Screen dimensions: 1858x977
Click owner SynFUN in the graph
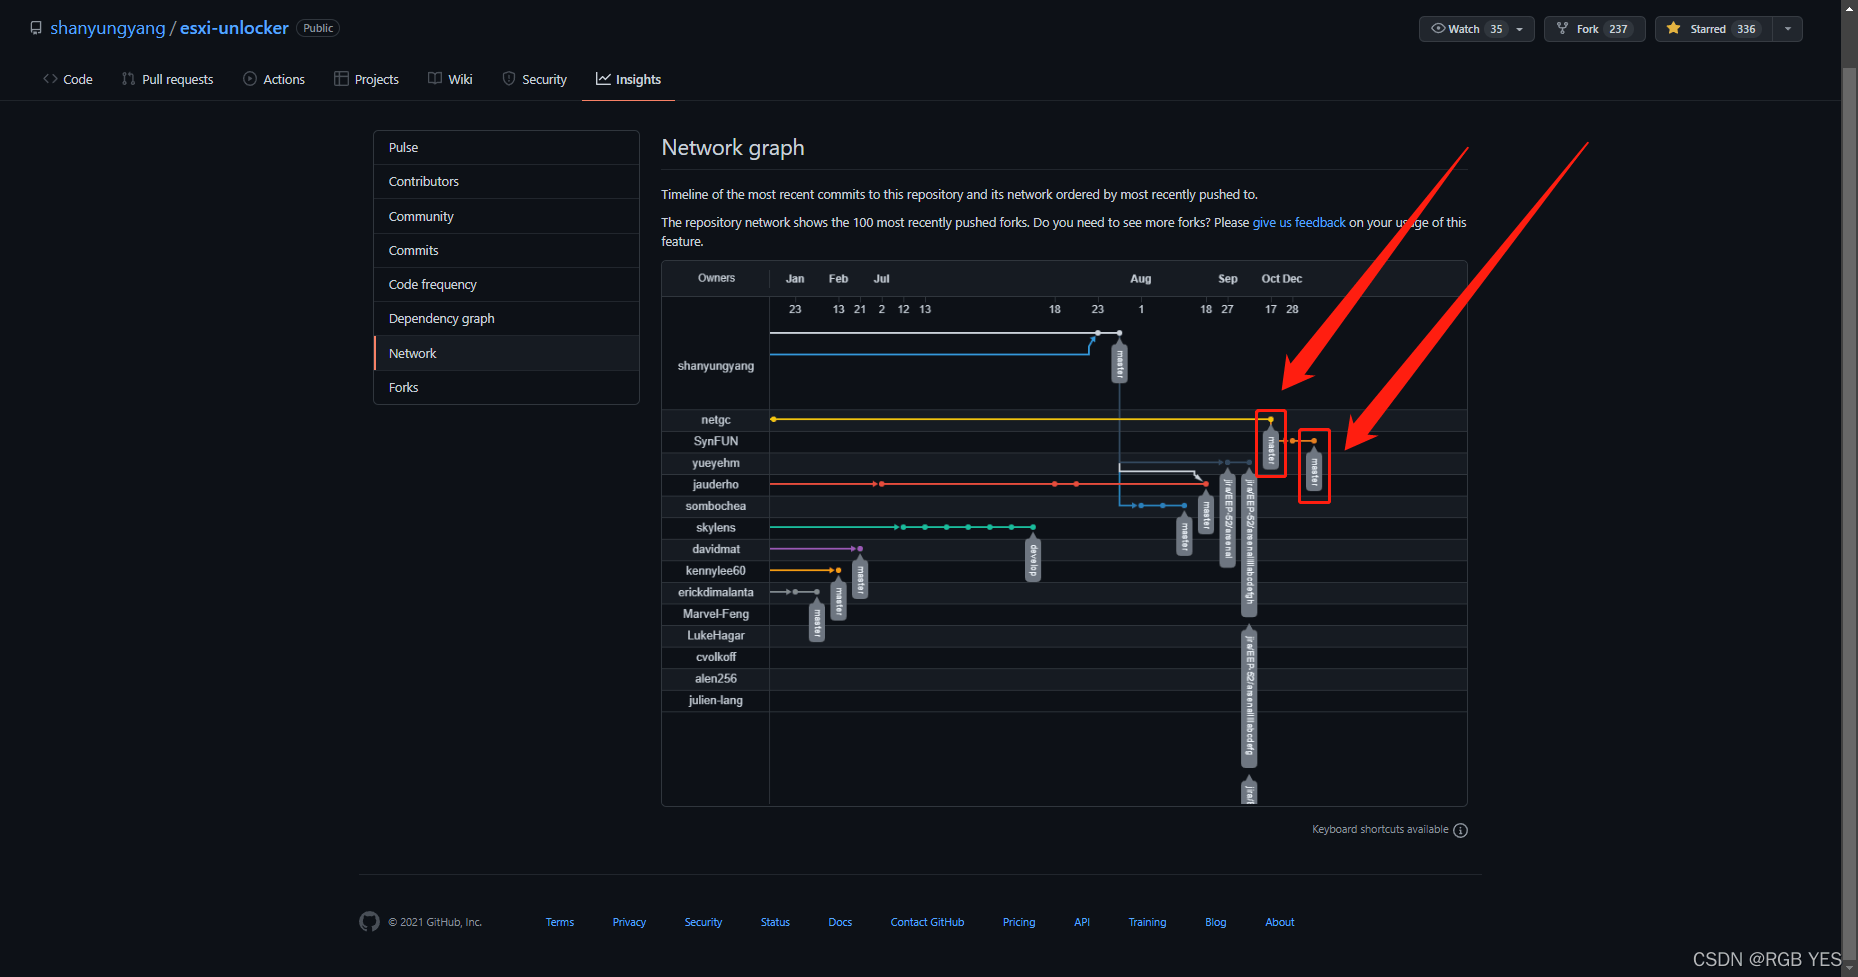coord(716,441)
